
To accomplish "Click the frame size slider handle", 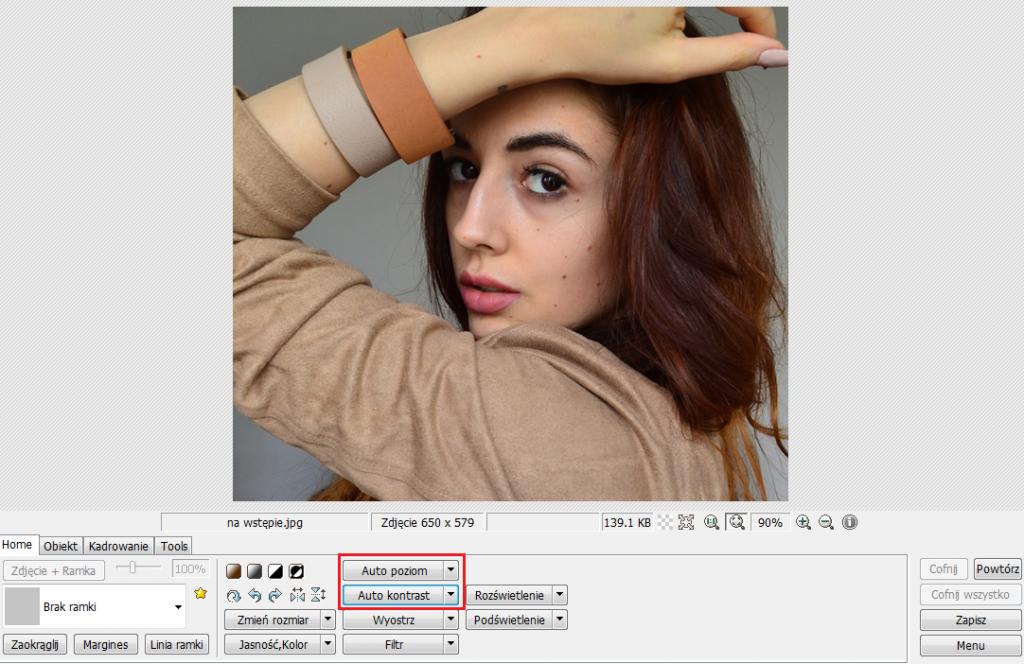I will pos(133,567).
